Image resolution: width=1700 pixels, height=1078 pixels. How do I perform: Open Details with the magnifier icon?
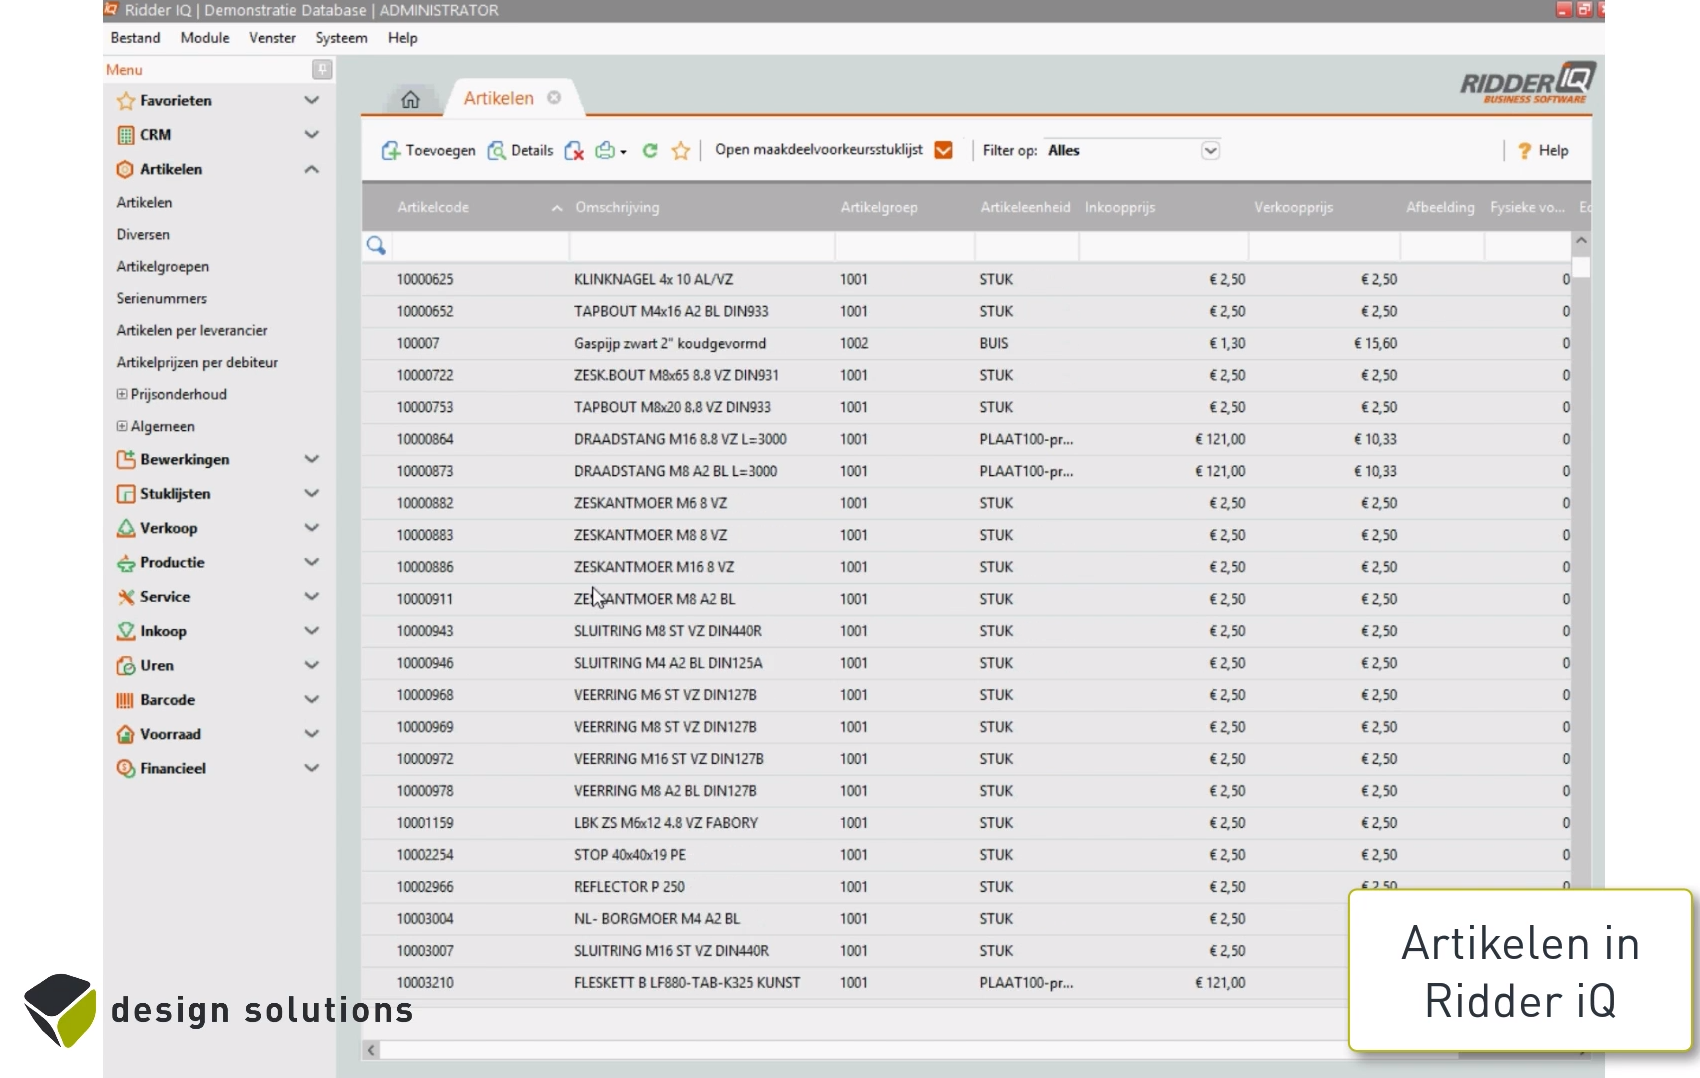click(x=498, y=150)
